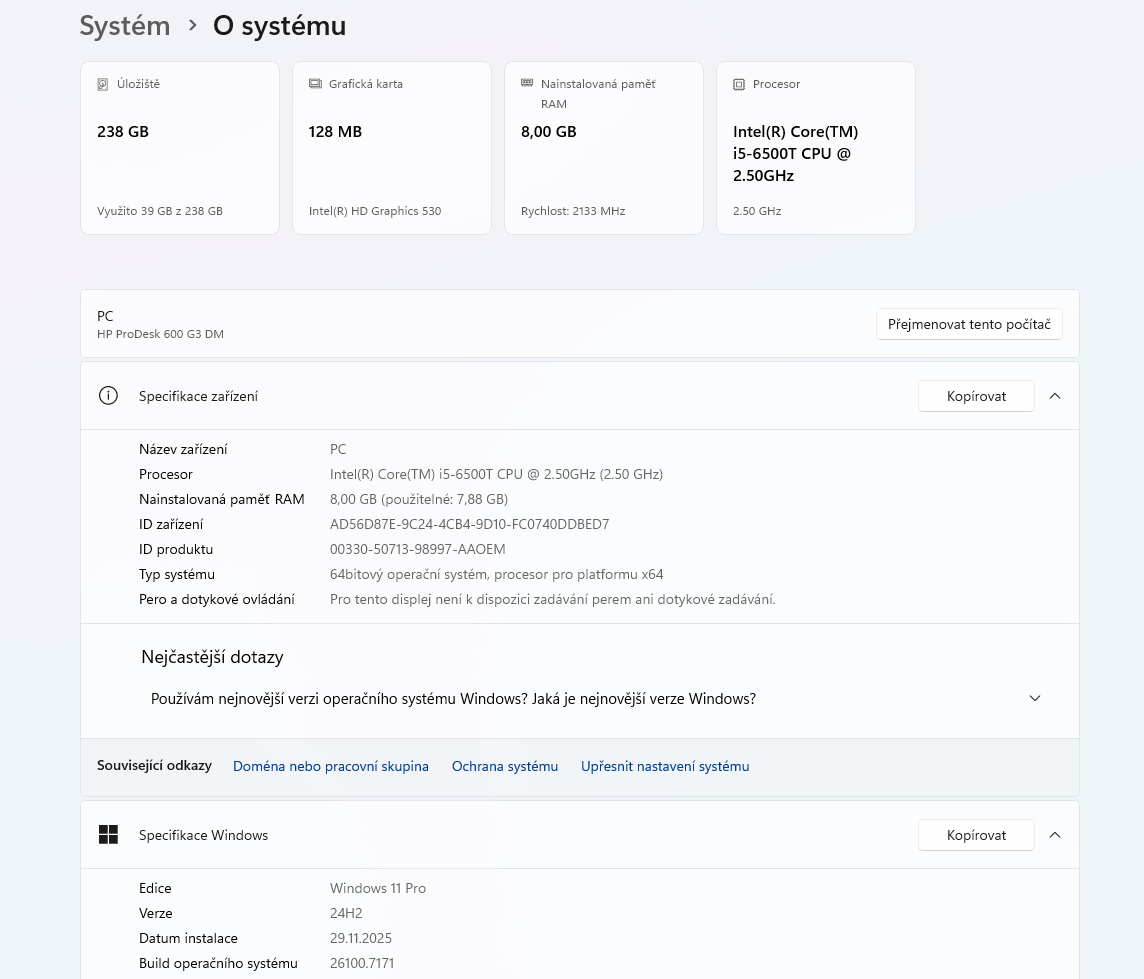Click the graphics card icon beside Grafická karta

[315, 84]
